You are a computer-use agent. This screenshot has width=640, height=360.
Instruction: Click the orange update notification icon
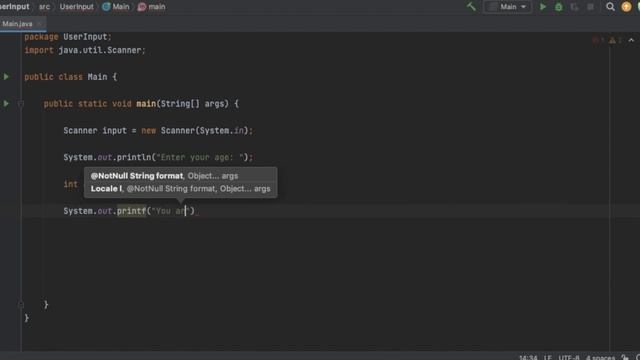(626, 7)
